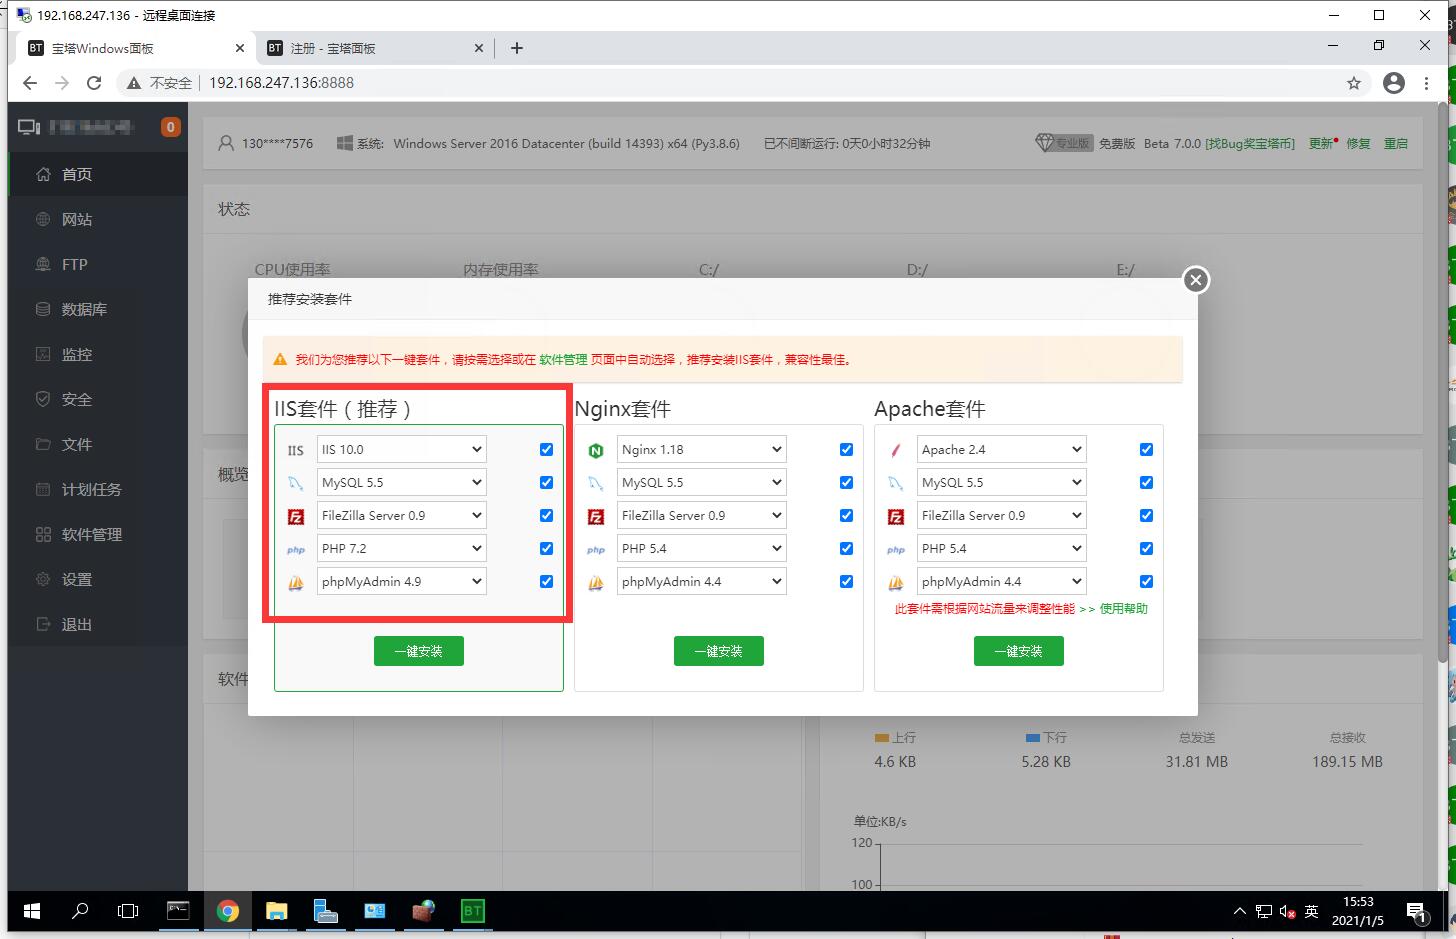Open 找Bug奖宝塔币 link
Screen dimensions: 1456x939
[1250, 143]
